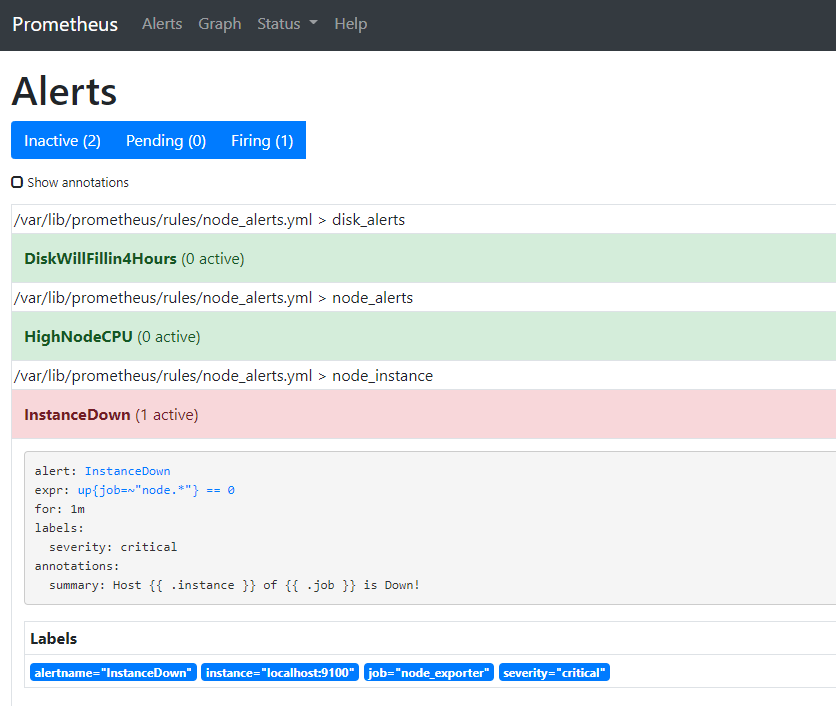Image resolution: width=836 pixels, height=706 pixels.
Task: Click the InstanceDown alert name link
Action: pos(127,471)
